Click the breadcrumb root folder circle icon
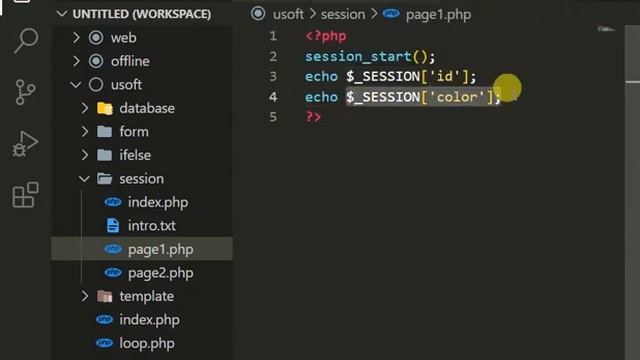Screen dimensions: 640x360 pyautogui.click(x=258, y=14)
